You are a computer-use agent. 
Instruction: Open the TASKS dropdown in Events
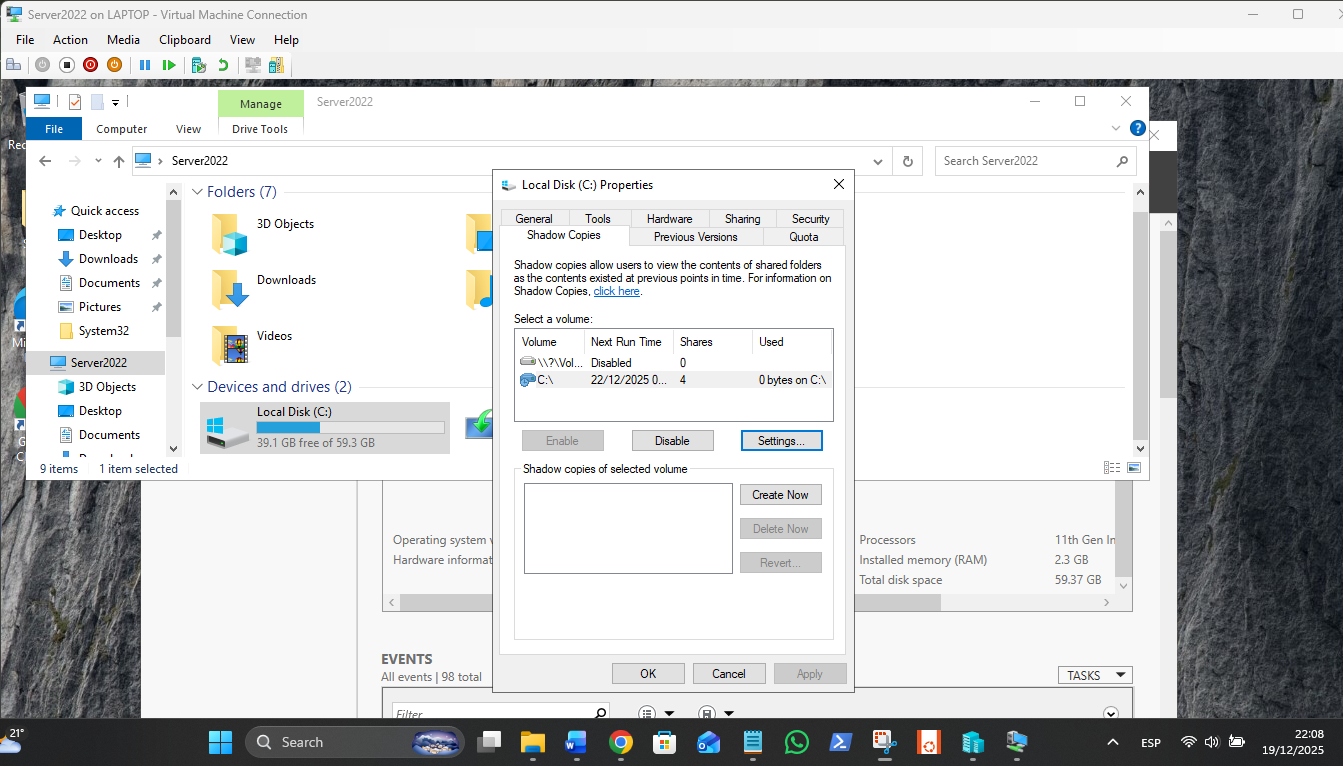click(x=1094, y=676)
